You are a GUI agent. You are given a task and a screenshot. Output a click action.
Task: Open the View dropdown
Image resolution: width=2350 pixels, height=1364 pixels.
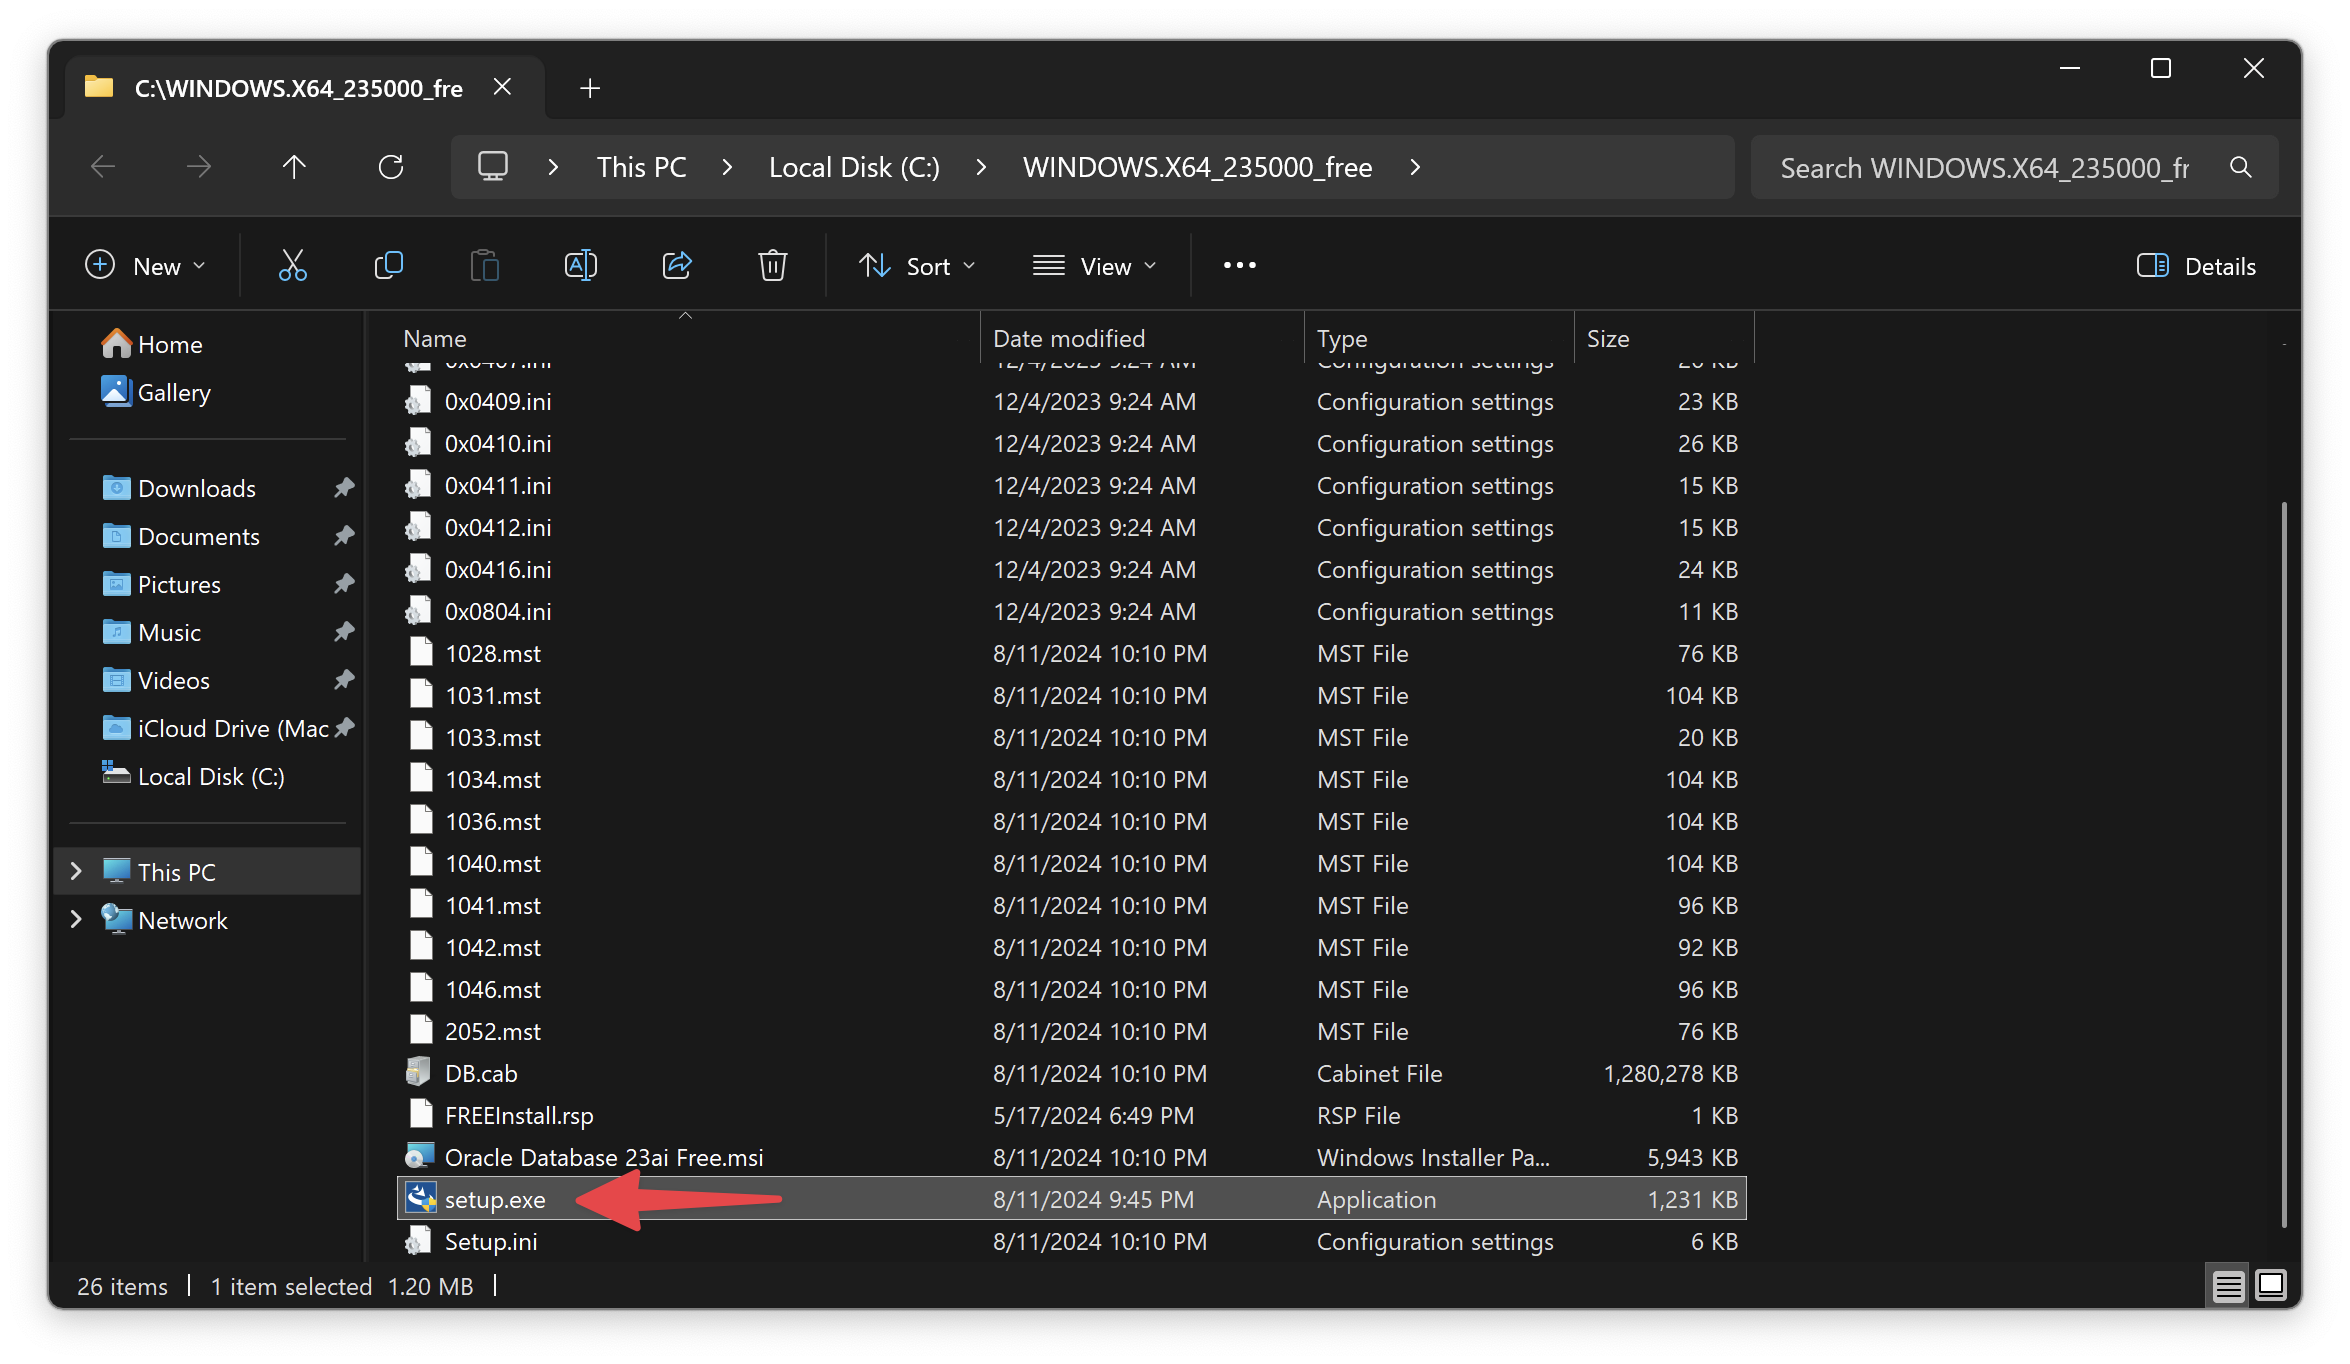pyautogui.click(x=1094, y=266)
